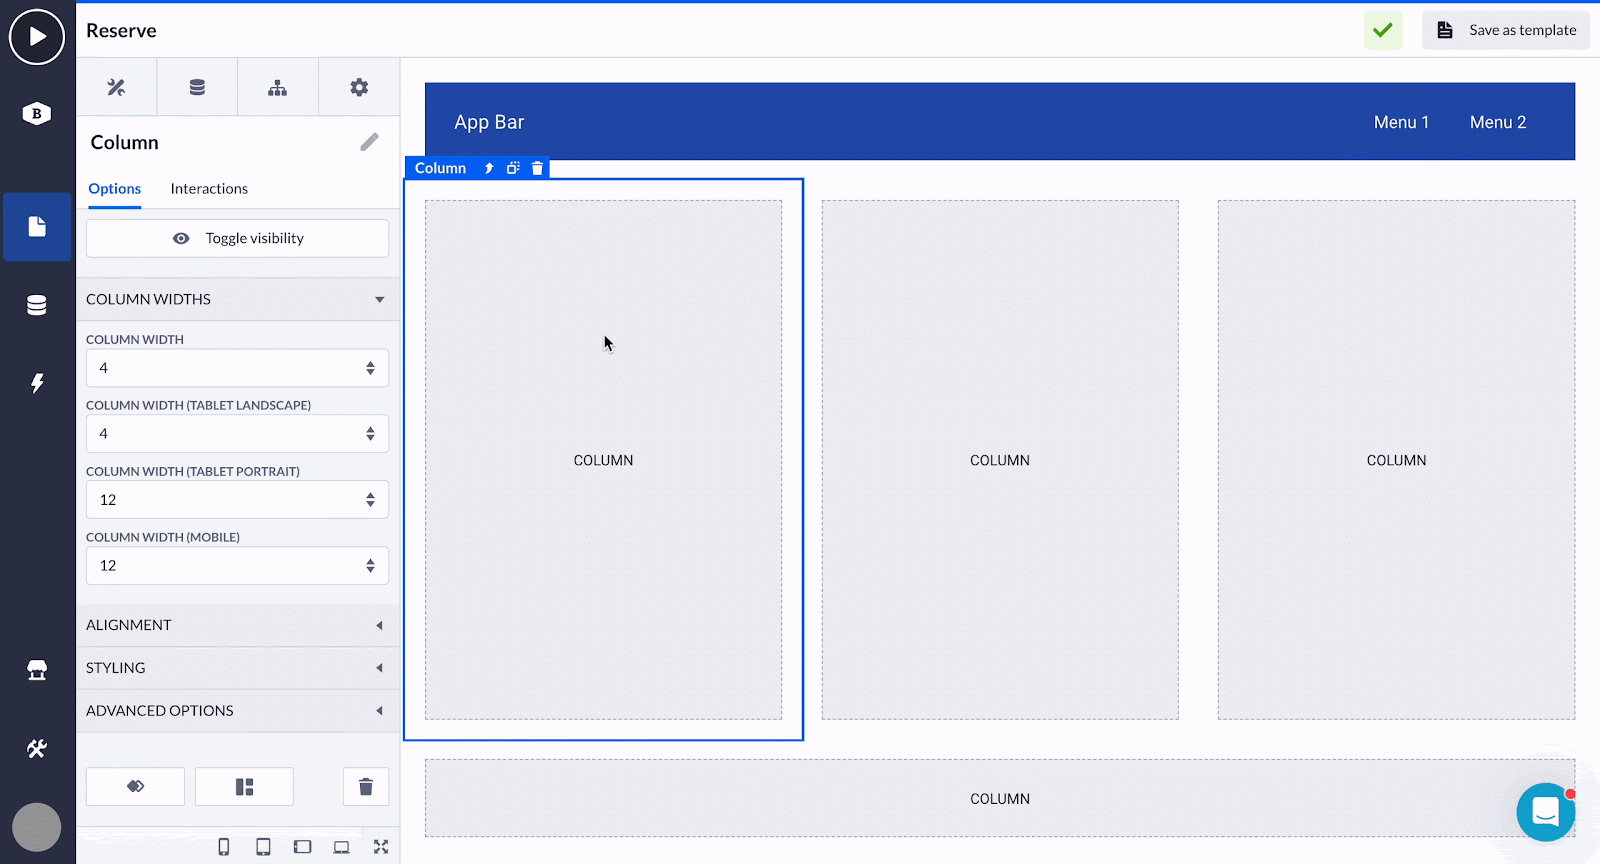Viewport: 1600px width, 864px height.
Task: Click the play preview button
Action: coord(37,37)
